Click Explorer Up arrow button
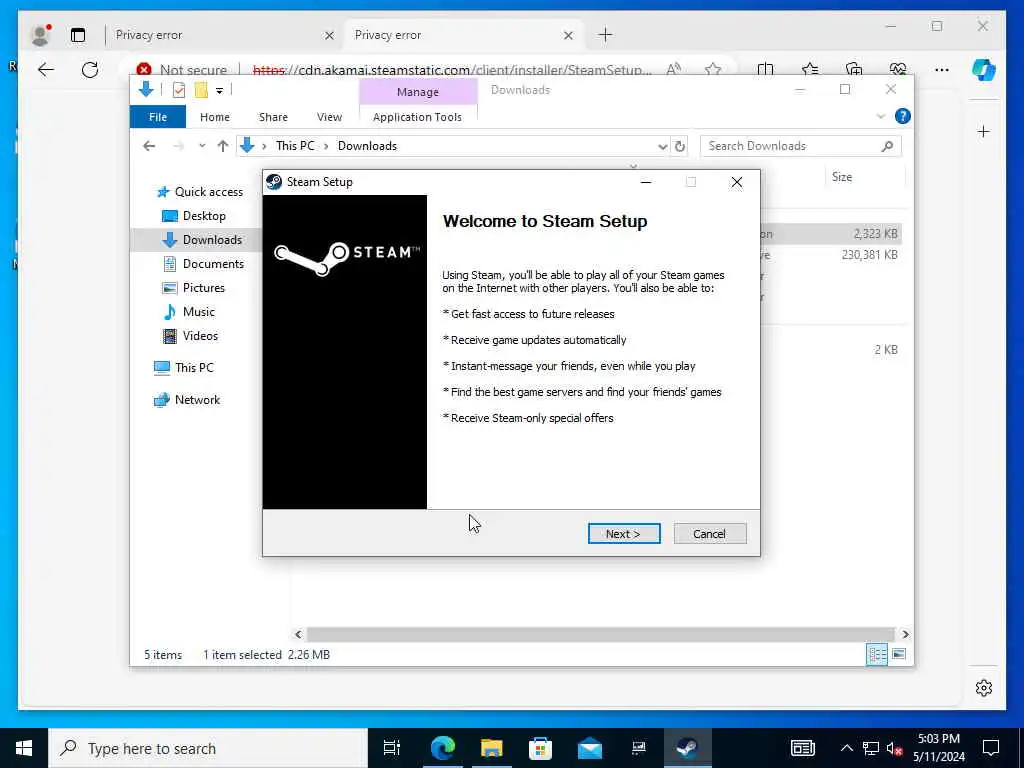Screen dimensions: 1024x768 pyautogui.click(x=223, y=146)
